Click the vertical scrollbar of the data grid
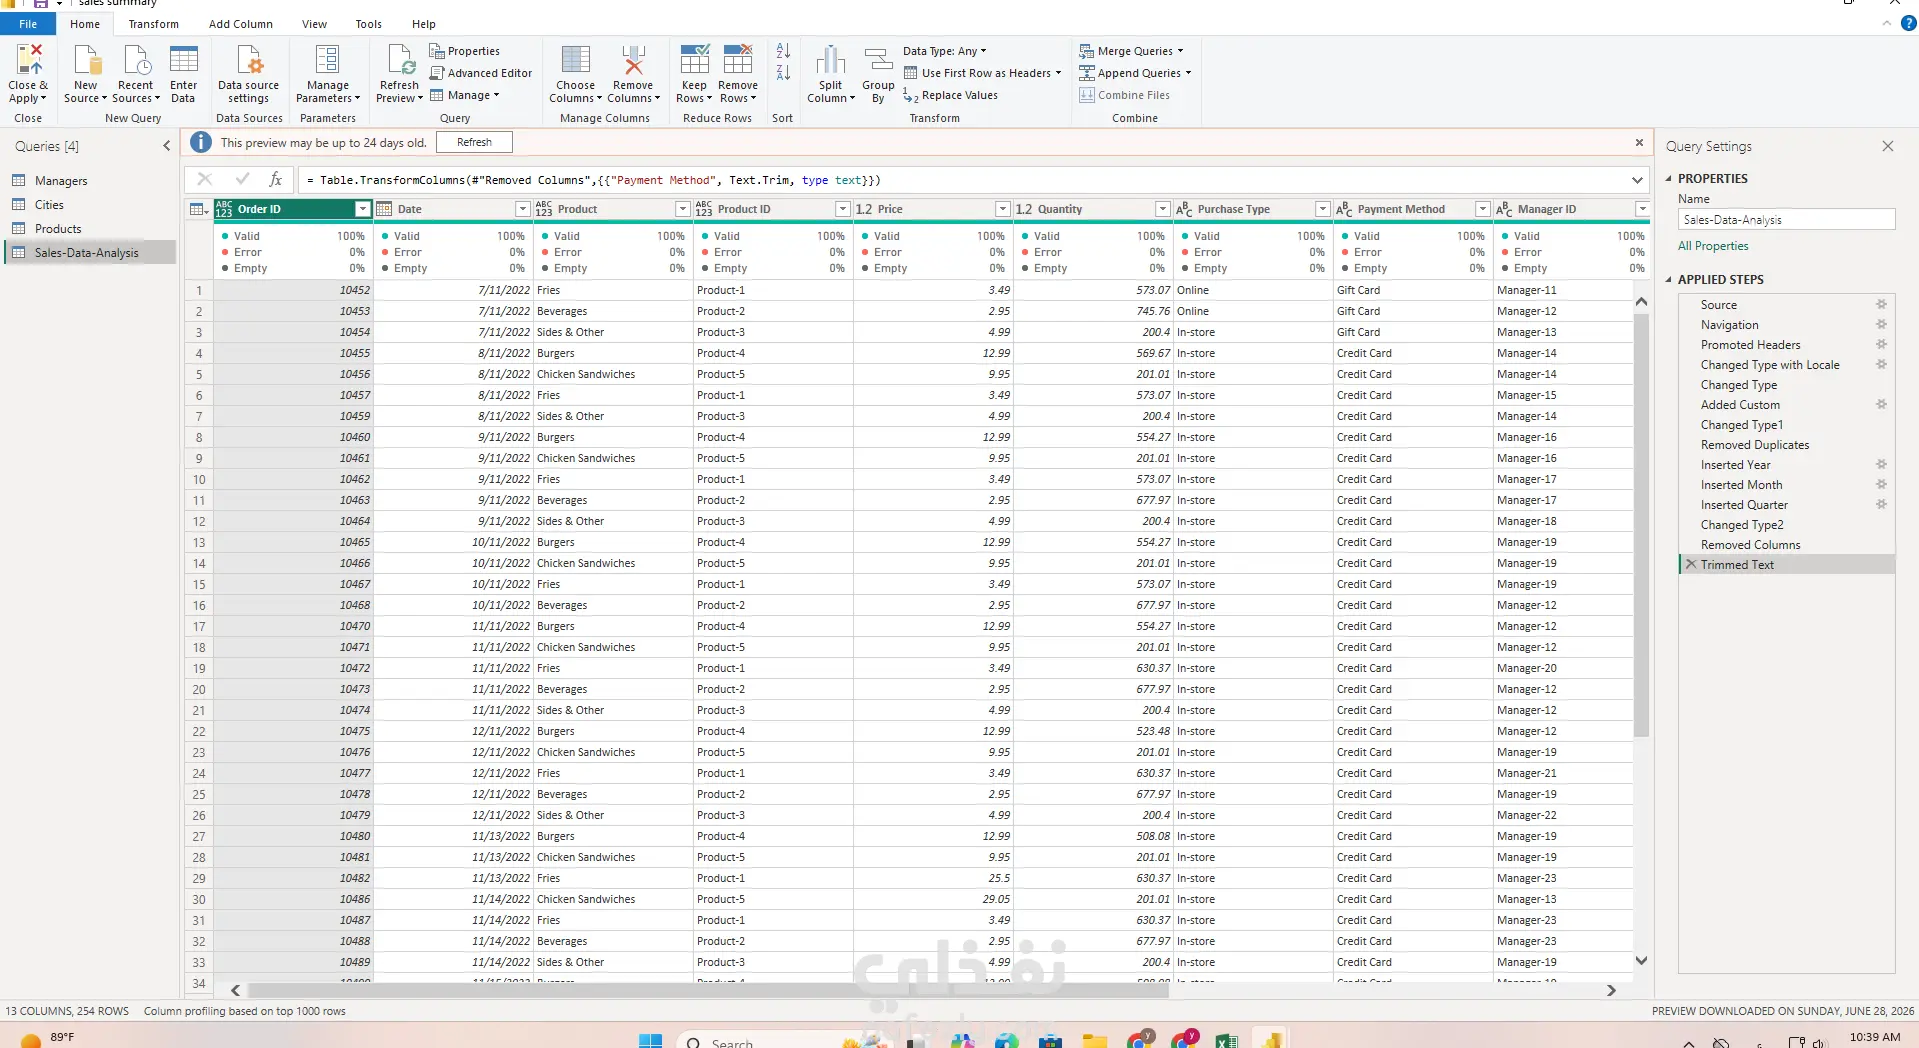Screen dimensions: 1919x1048 [1641, 525]
